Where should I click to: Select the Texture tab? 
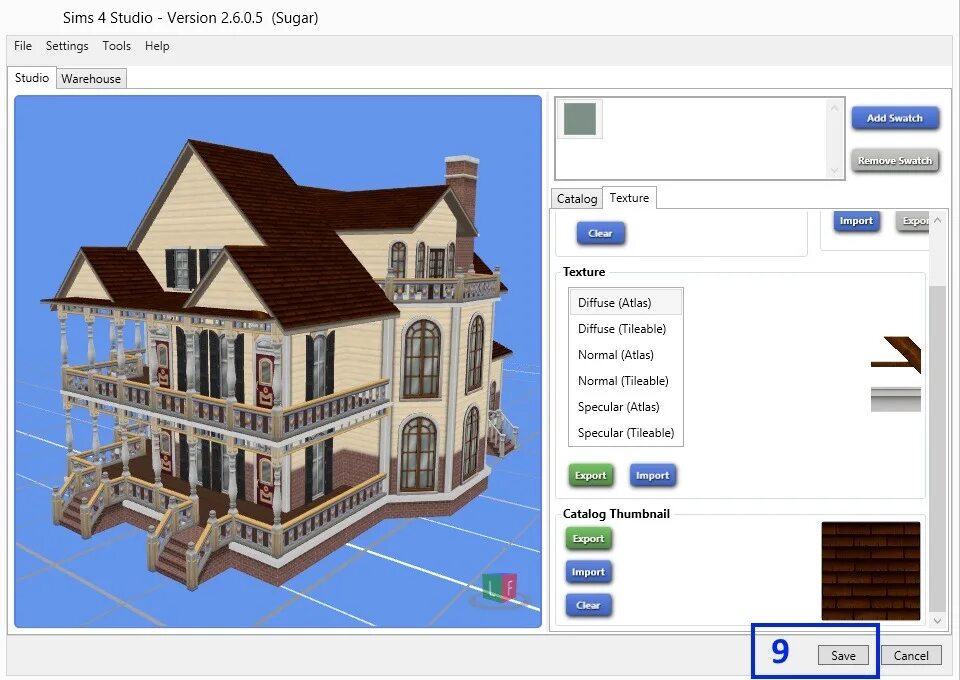pos(629,198)
